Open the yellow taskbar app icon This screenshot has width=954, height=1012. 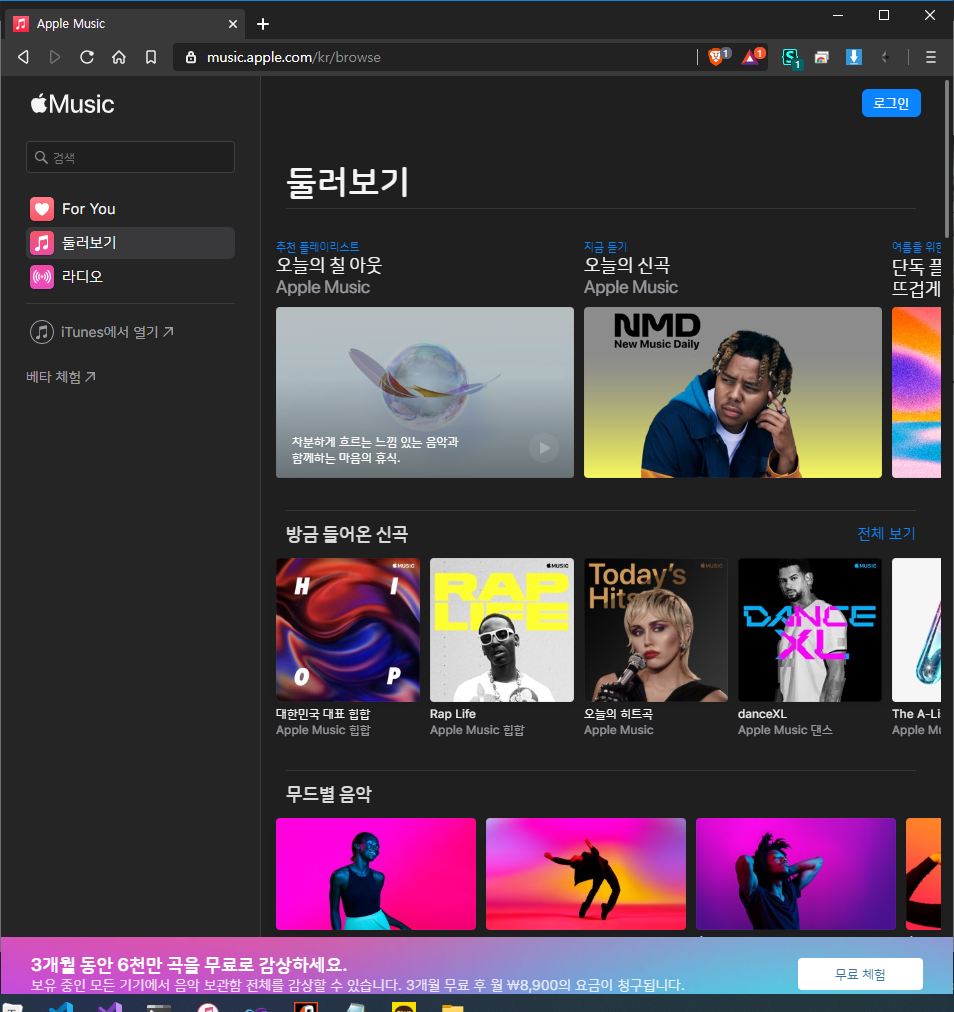pyautogui.click(x=404, y=1007)
